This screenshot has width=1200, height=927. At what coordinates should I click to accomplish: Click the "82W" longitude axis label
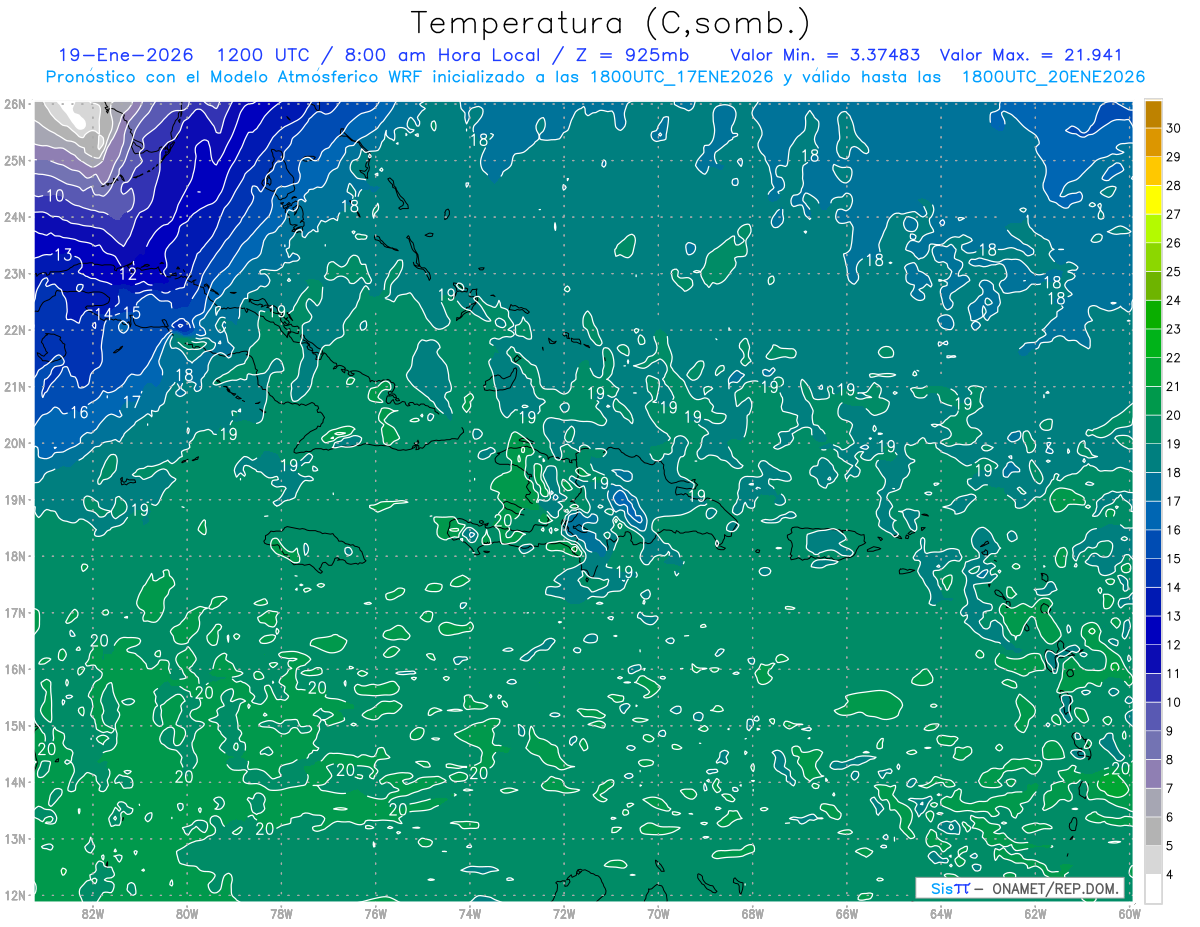point(92,913)
